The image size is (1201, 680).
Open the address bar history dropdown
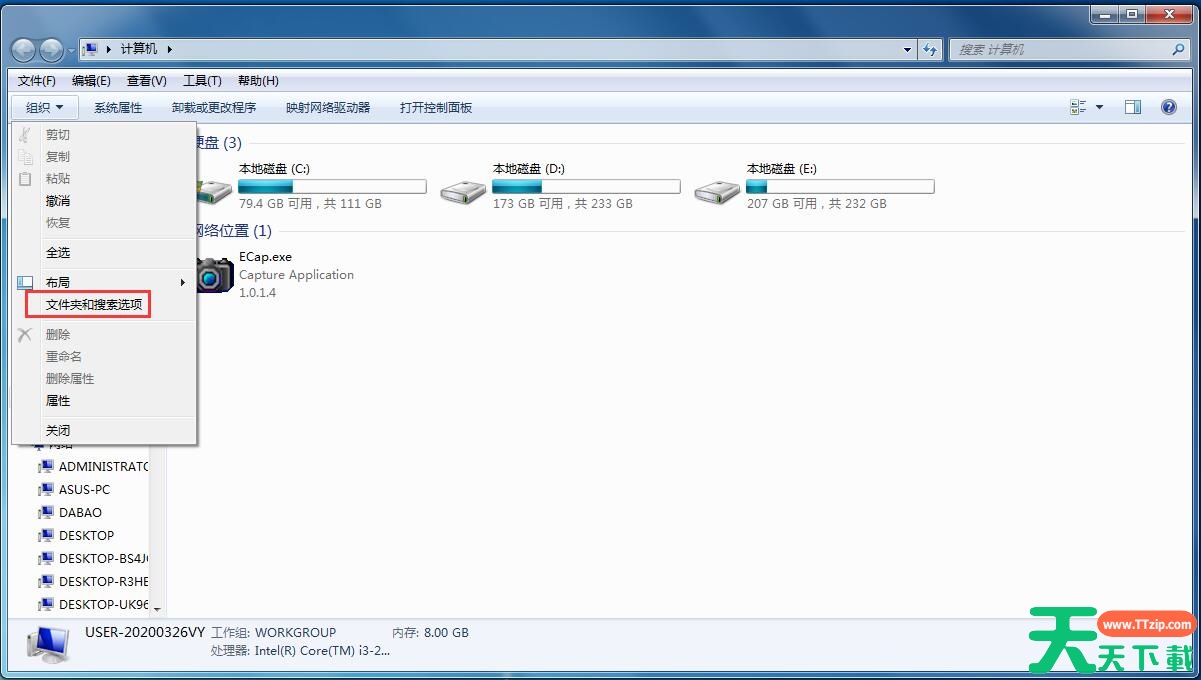coord(907,49)
